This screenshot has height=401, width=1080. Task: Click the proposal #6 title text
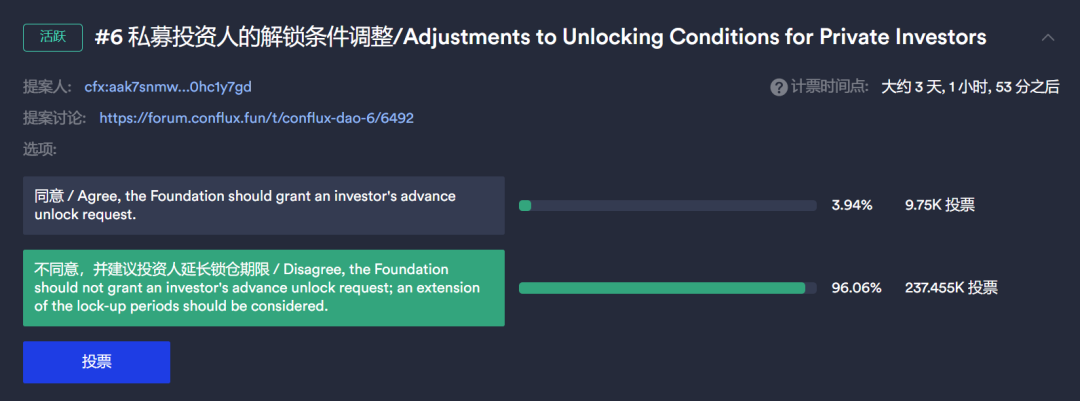coord(540,38)
